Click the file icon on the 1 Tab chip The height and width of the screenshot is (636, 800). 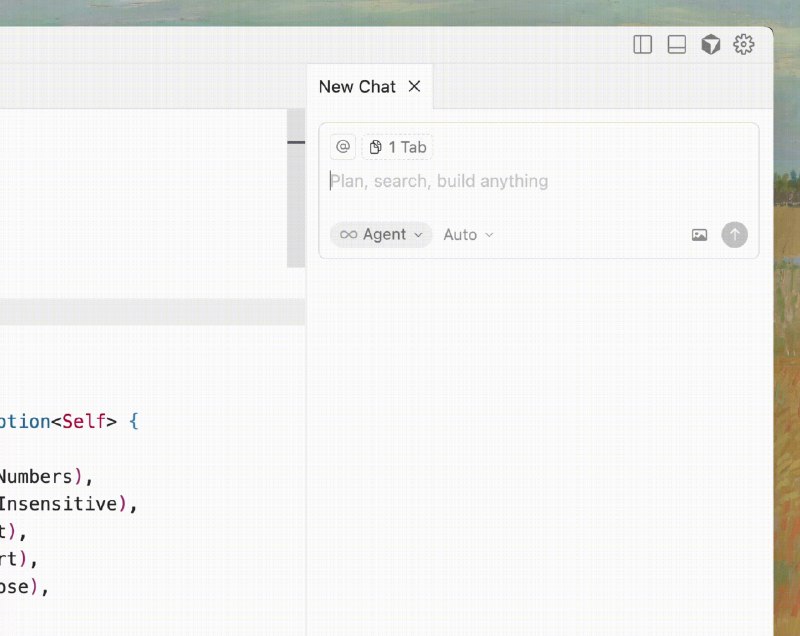377,146
